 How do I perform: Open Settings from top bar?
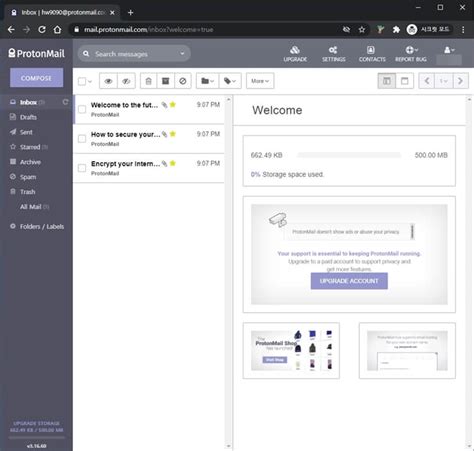333,54
